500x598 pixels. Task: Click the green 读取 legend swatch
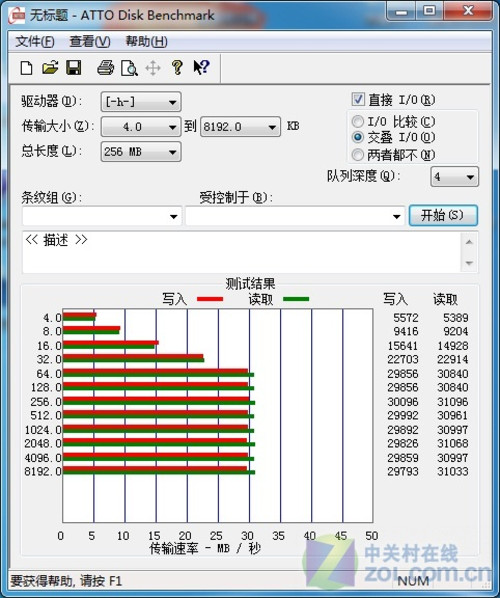pos(296,299)
